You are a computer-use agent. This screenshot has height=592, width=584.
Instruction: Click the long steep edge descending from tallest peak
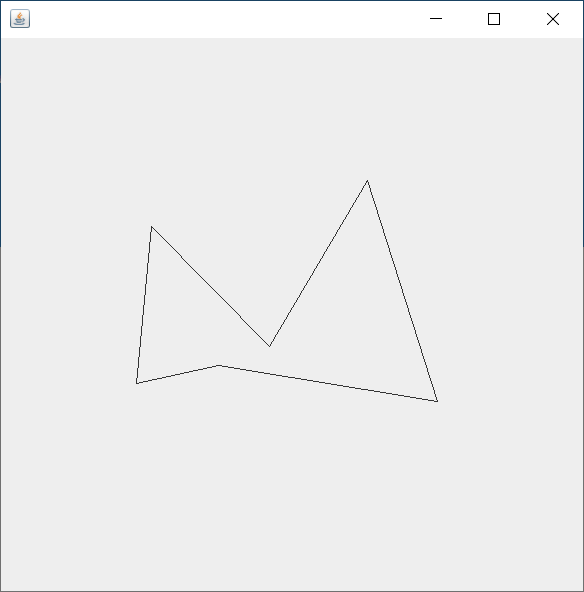402,291
